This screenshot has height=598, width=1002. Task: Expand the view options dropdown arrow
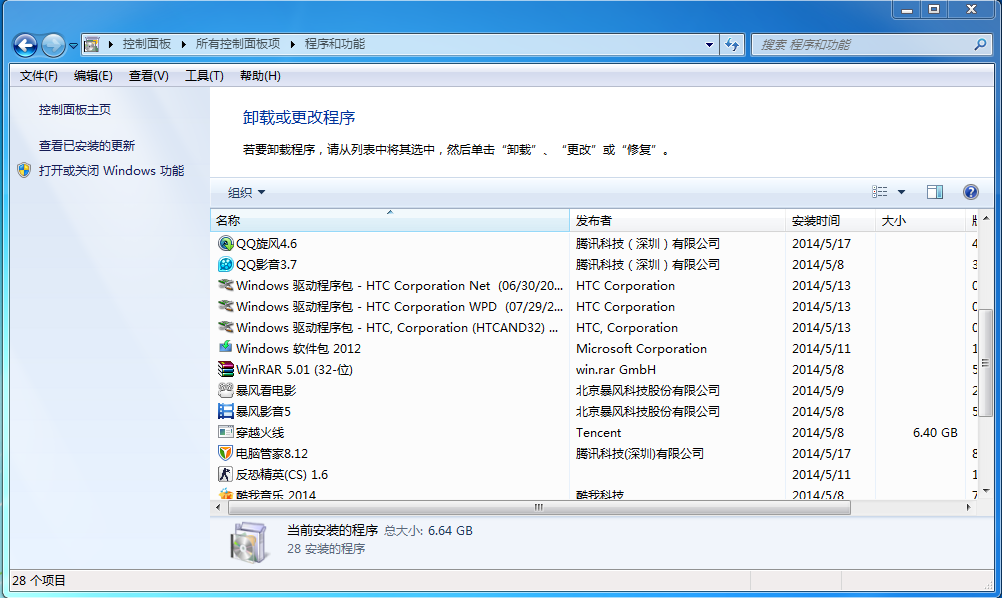coord(901,192)
